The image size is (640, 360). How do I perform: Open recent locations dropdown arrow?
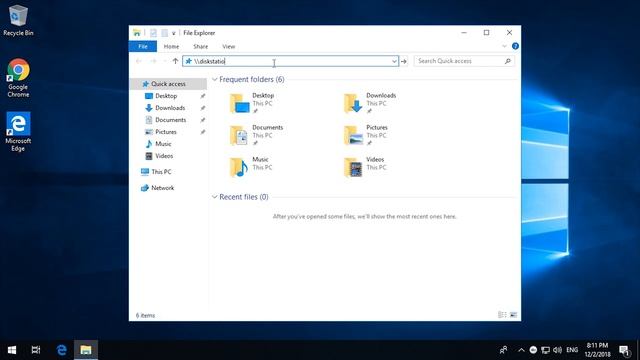click(164, 61)
